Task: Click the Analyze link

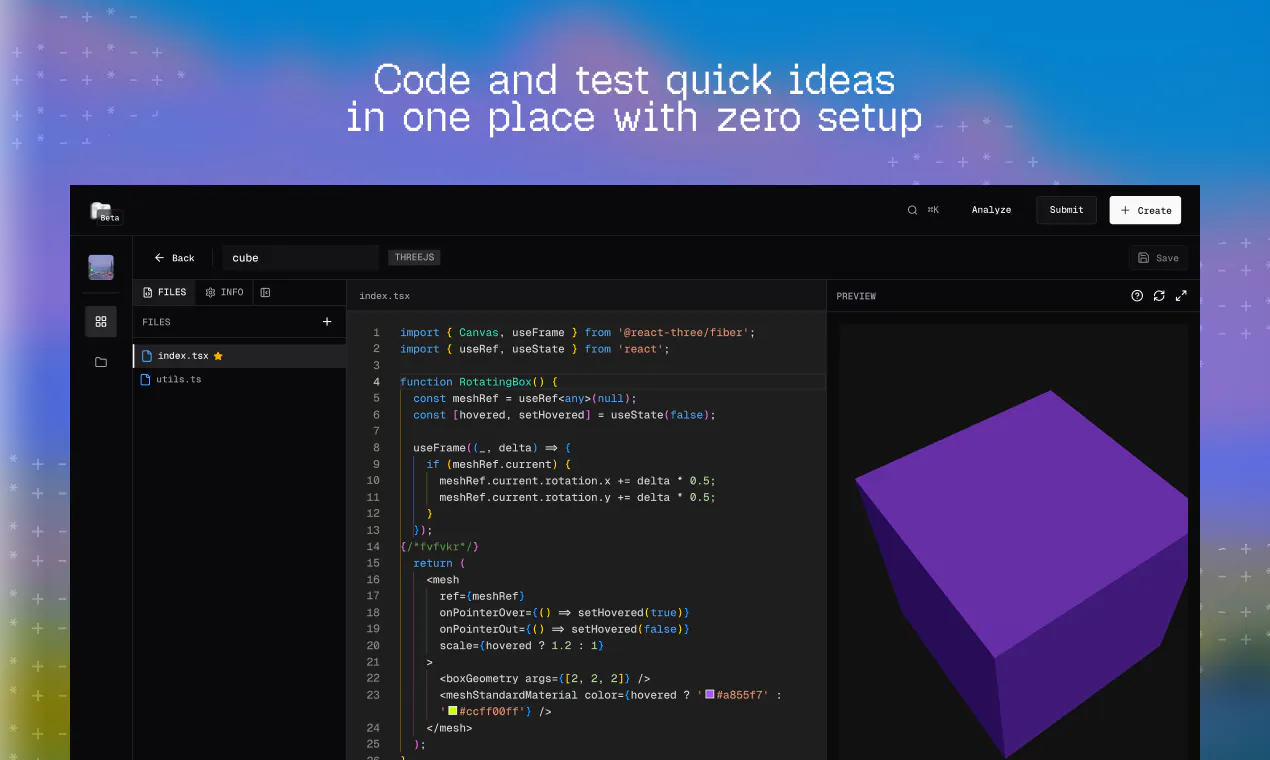Action: (991, 210)
